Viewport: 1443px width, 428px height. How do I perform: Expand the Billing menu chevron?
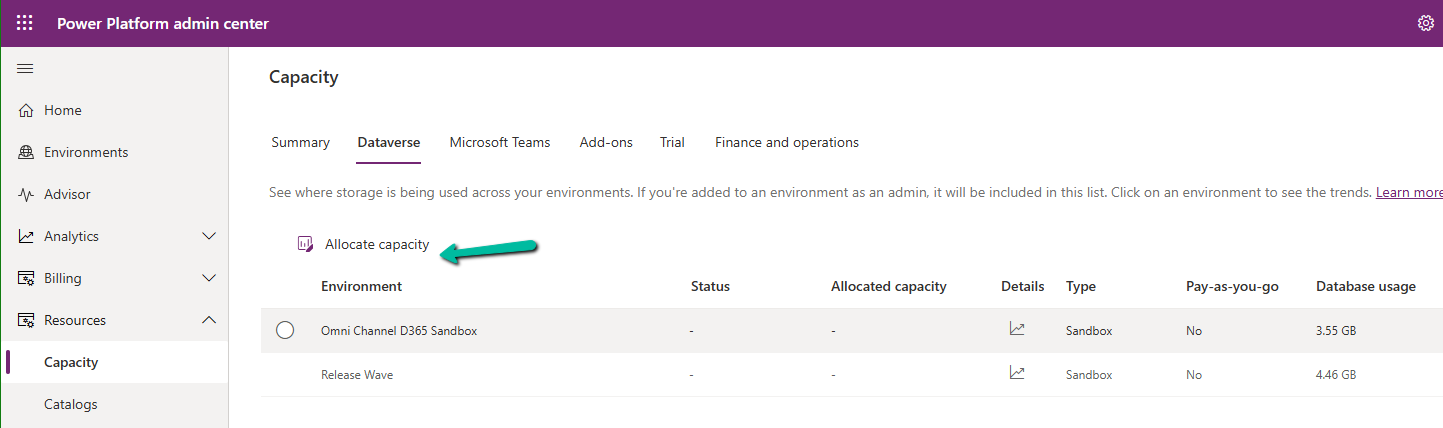[209, 278]
